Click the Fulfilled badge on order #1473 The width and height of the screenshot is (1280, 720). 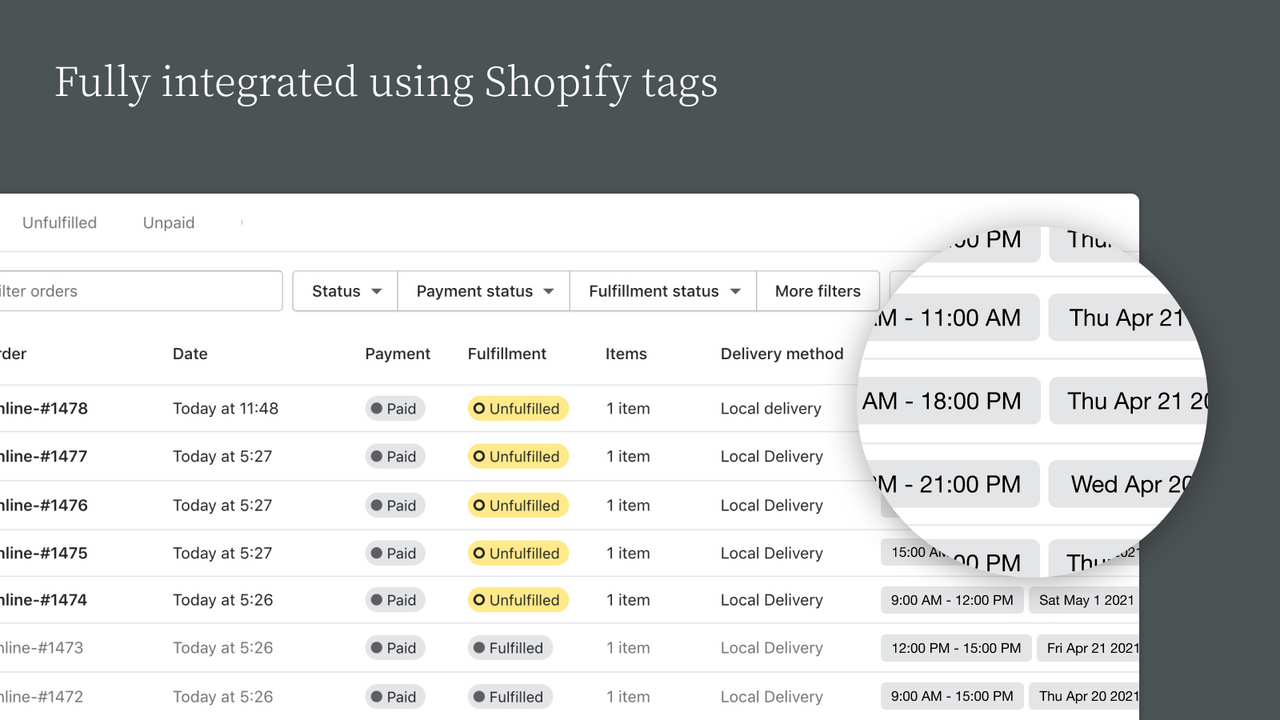tap(508, 648)
